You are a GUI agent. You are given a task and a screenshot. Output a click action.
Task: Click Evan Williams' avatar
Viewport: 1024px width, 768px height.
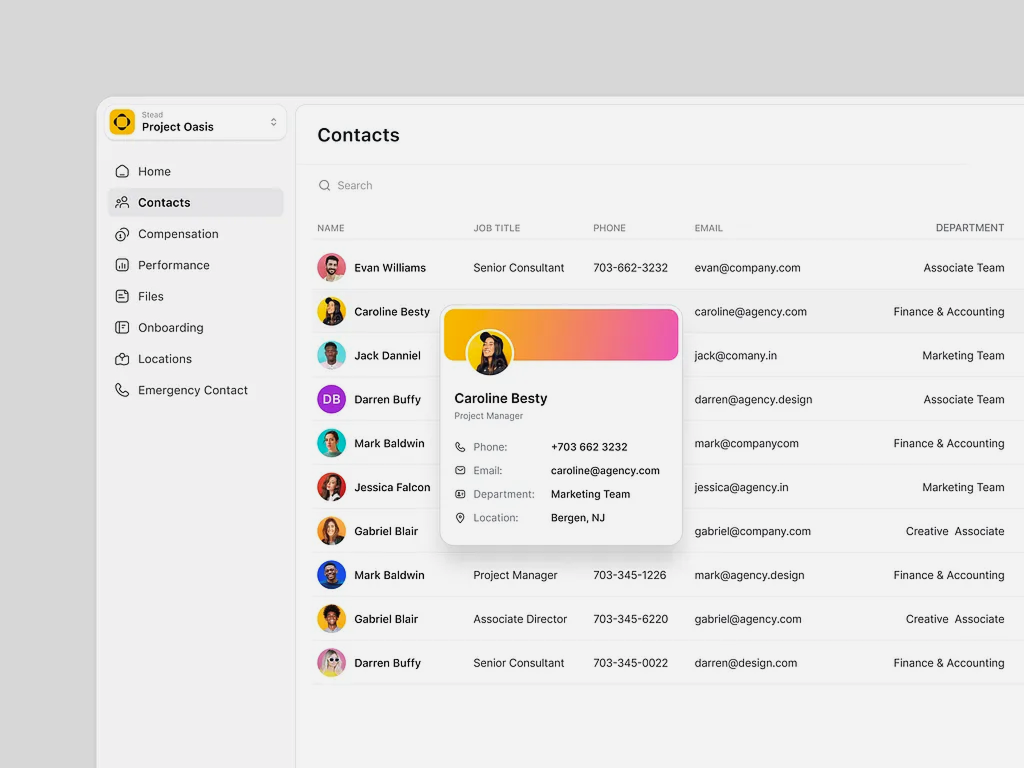tap(331, 268)
